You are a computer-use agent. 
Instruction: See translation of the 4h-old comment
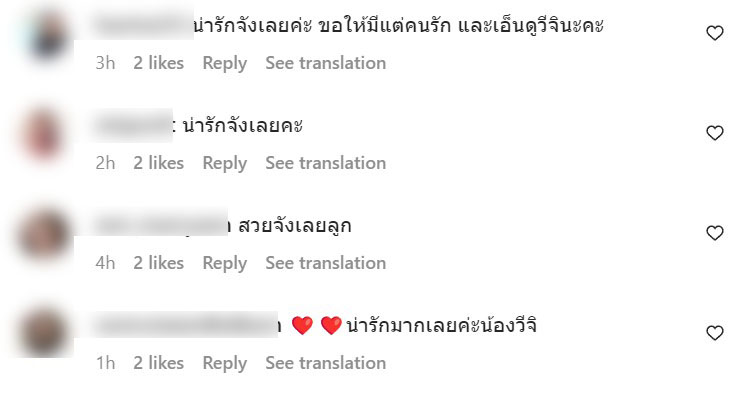point(326,263)
